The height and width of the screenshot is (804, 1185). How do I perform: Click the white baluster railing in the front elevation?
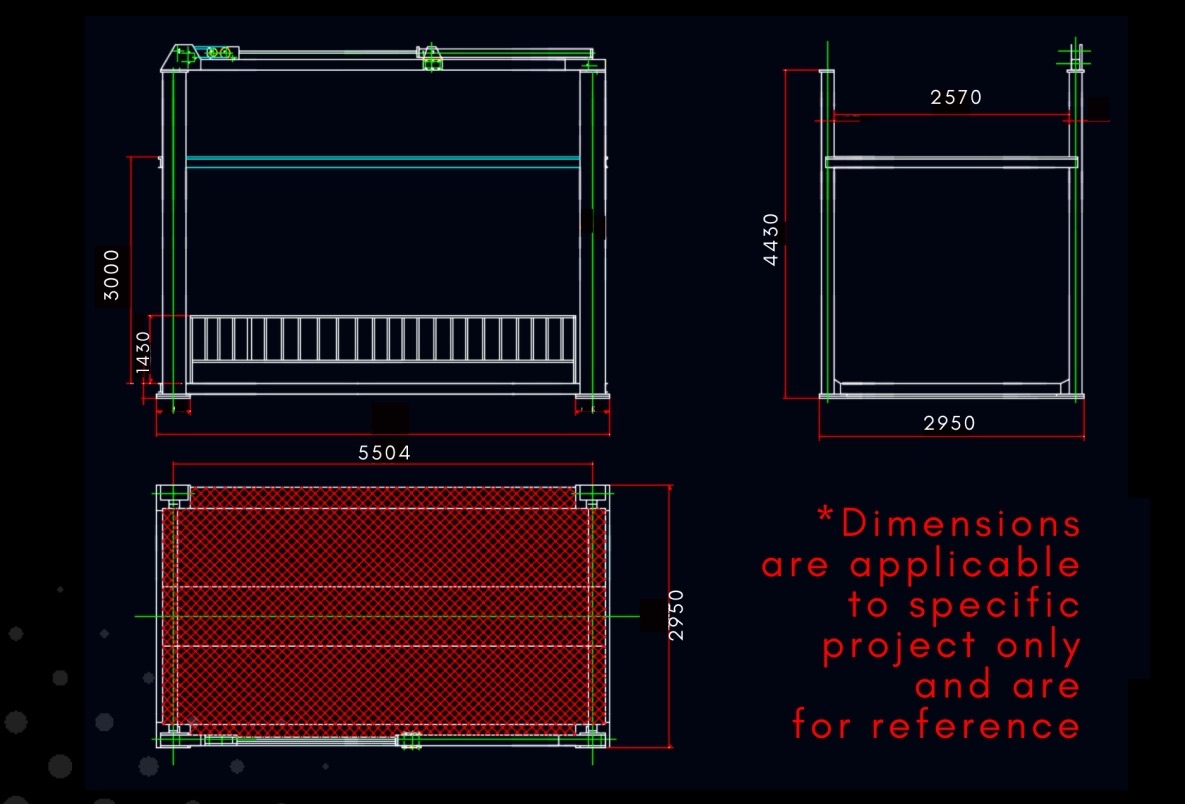pyautogui.click(x=383, y=339)
